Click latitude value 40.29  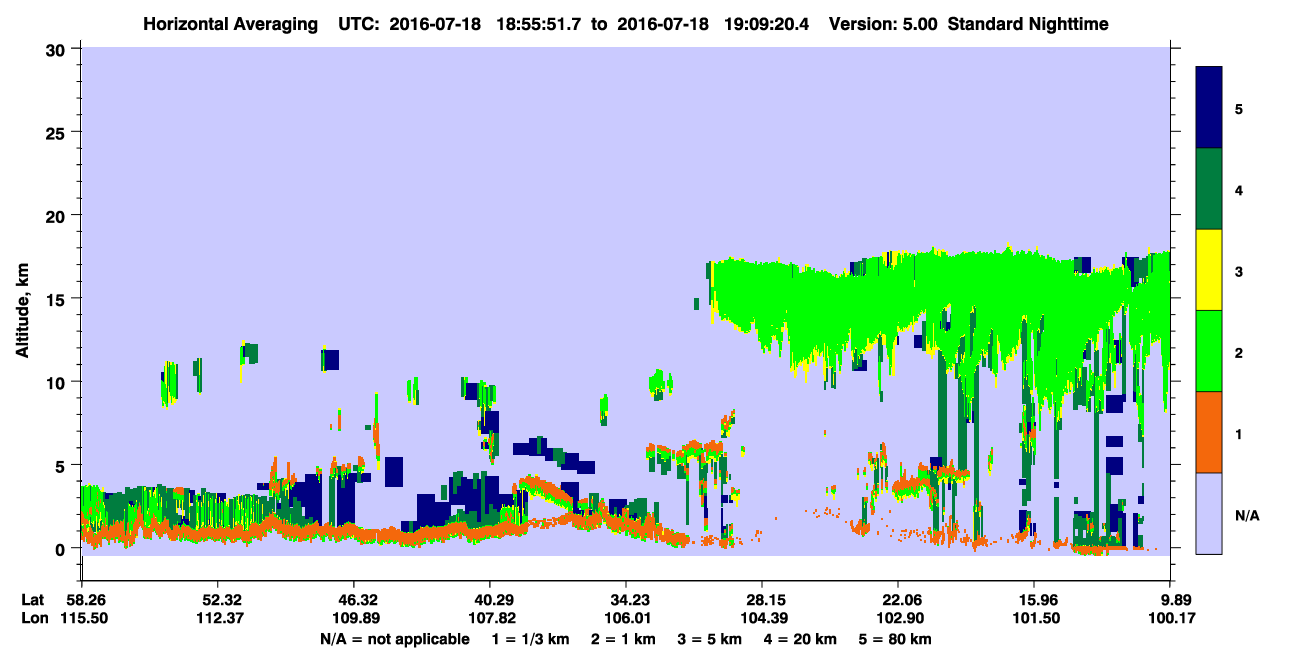click(490, 600)
